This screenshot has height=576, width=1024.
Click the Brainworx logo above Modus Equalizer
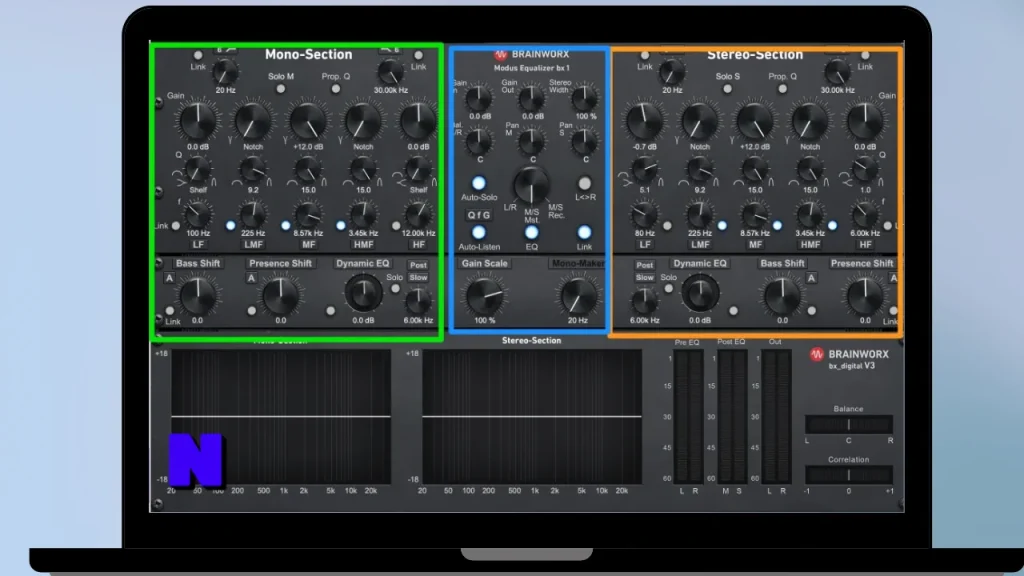pyautogui.click(x=532, y=54)
